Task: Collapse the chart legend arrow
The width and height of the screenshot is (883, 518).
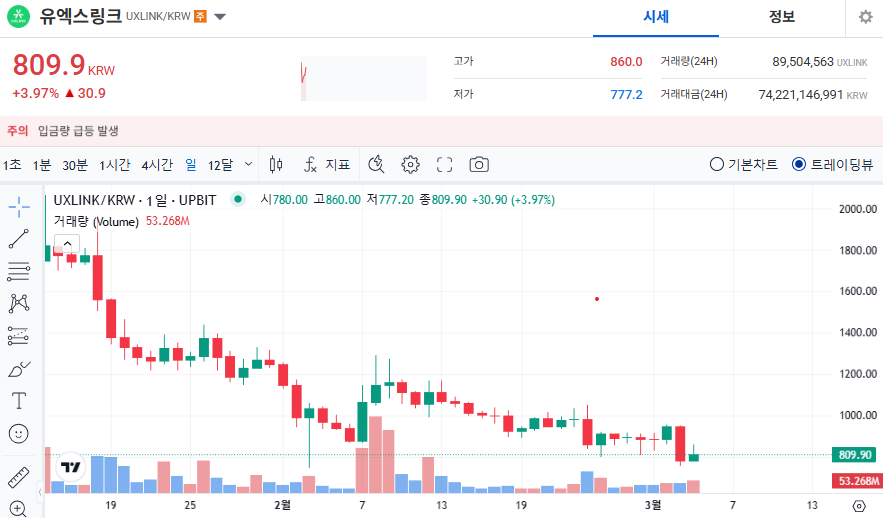Action: click(x=68, y=244)
